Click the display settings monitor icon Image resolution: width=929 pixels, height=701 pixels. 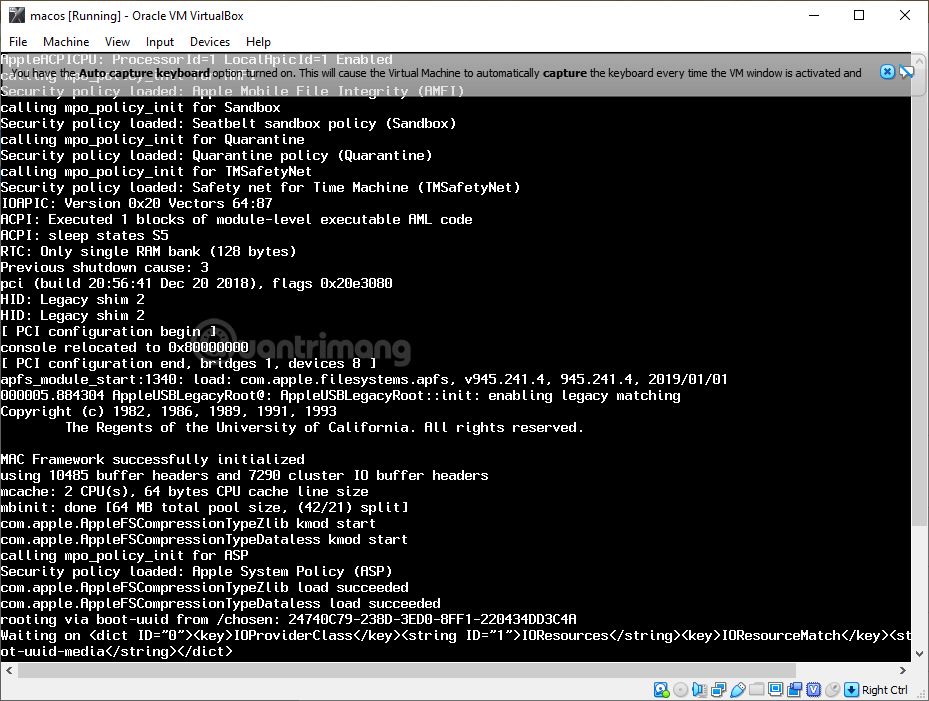pyautogui.click(x=775, y=690)
